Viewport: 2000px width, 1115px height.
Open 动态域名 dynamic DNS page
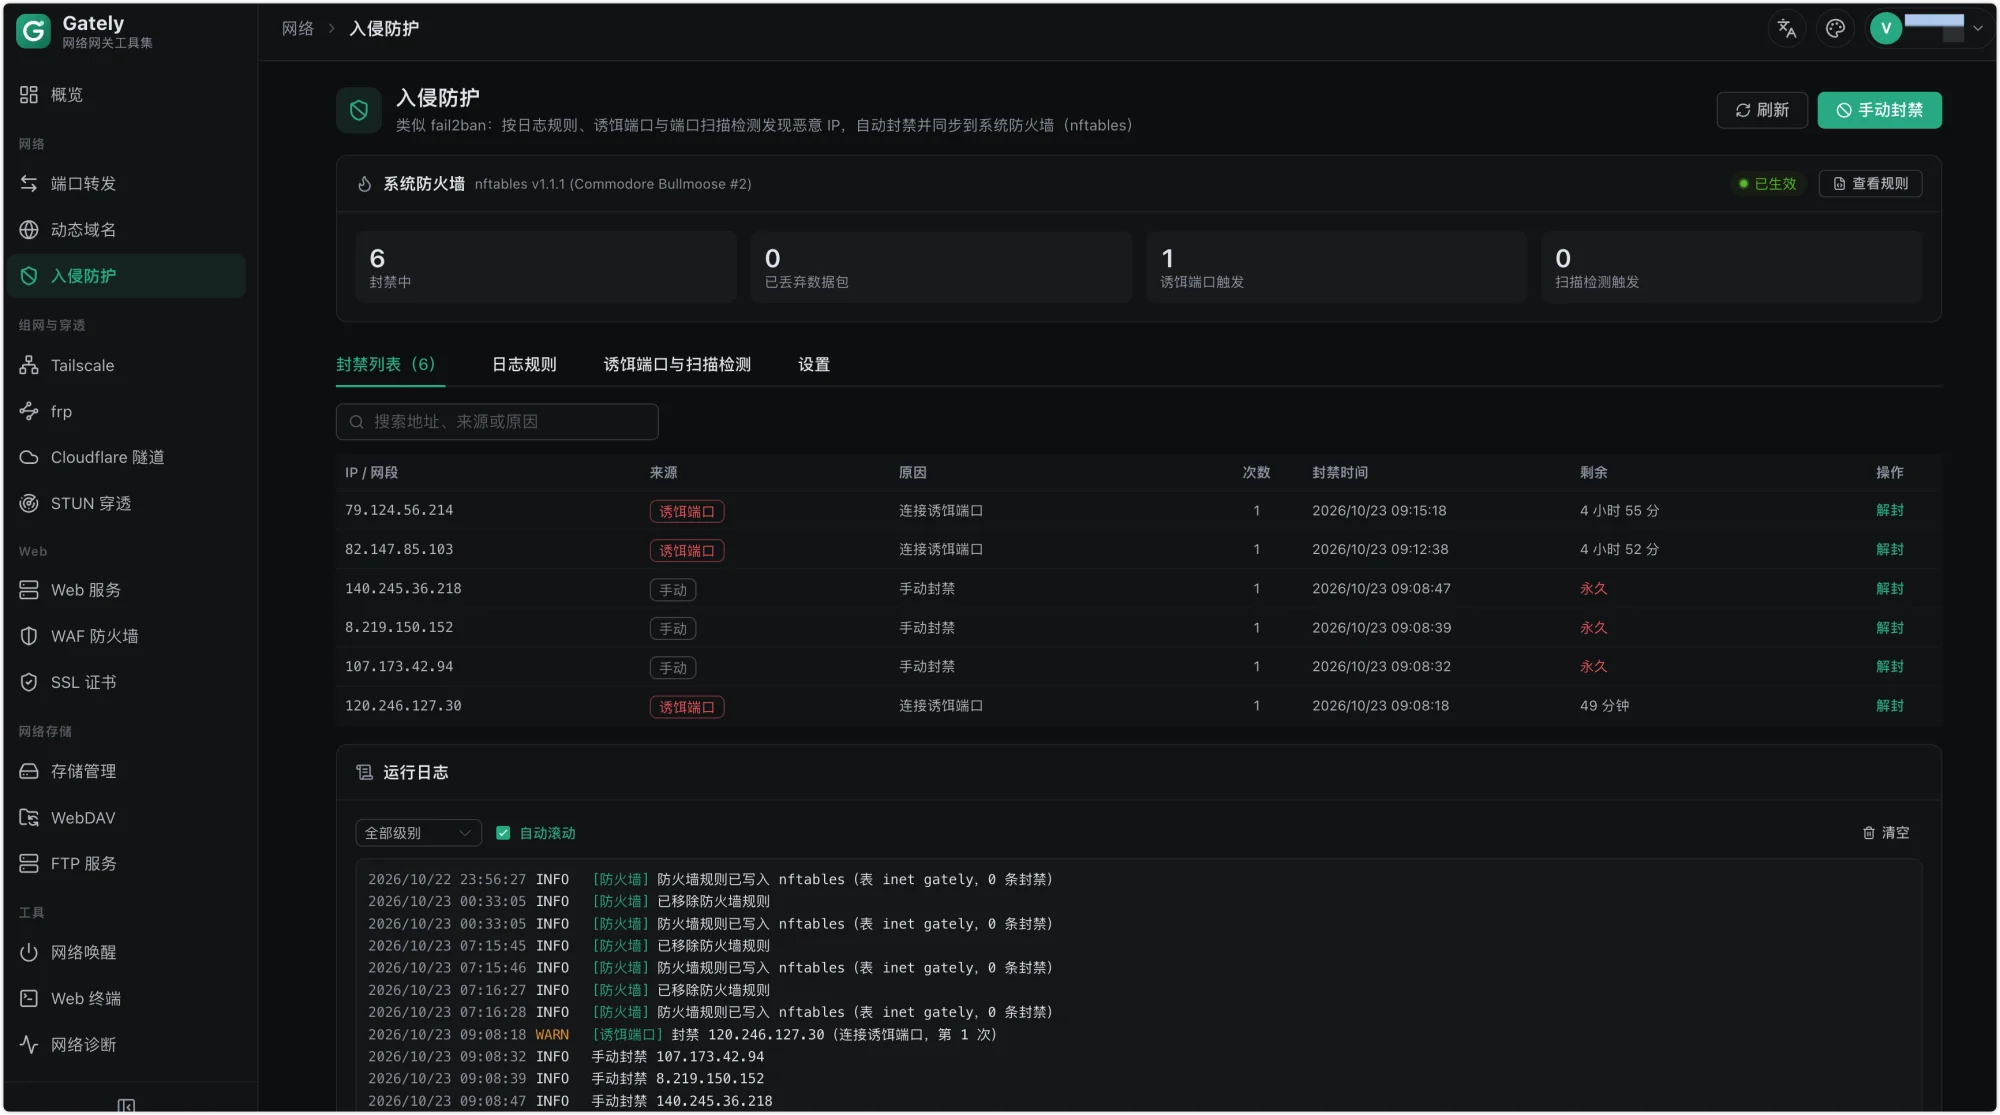126,230
